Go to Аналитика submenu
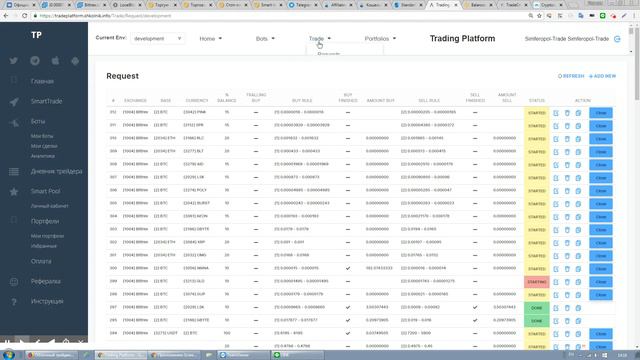 43,156
